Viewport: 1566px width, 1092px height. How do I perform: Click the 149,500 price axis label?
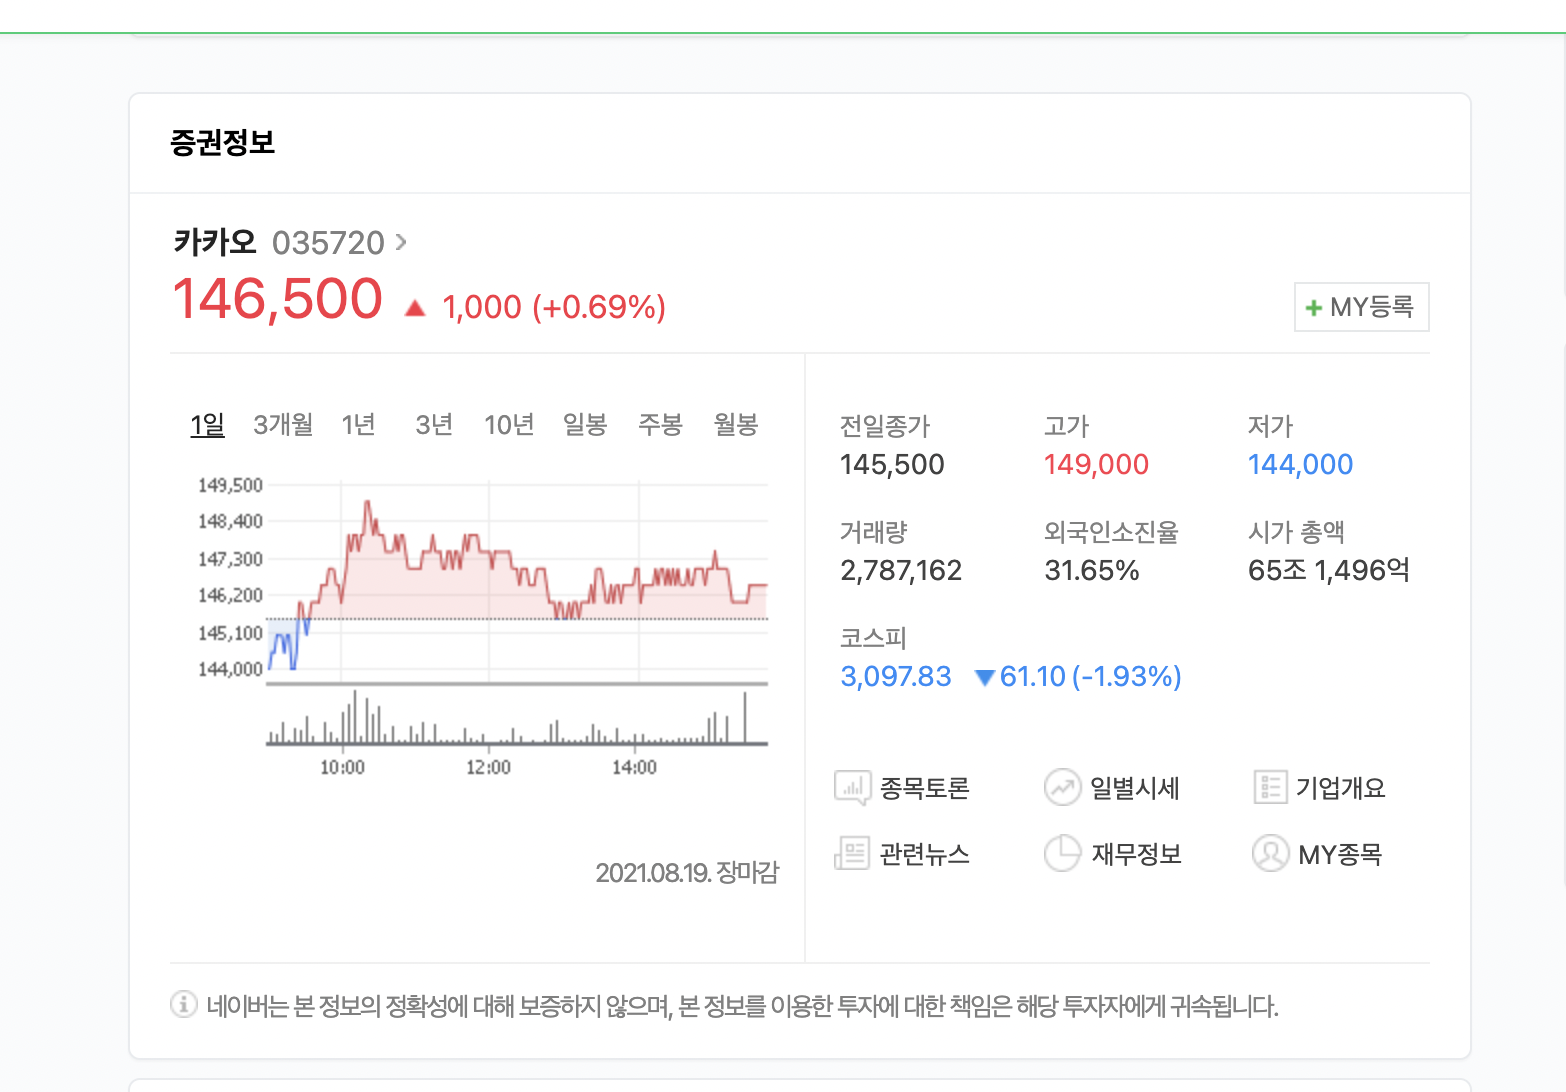pyautogui.click(x=230, y=485)
